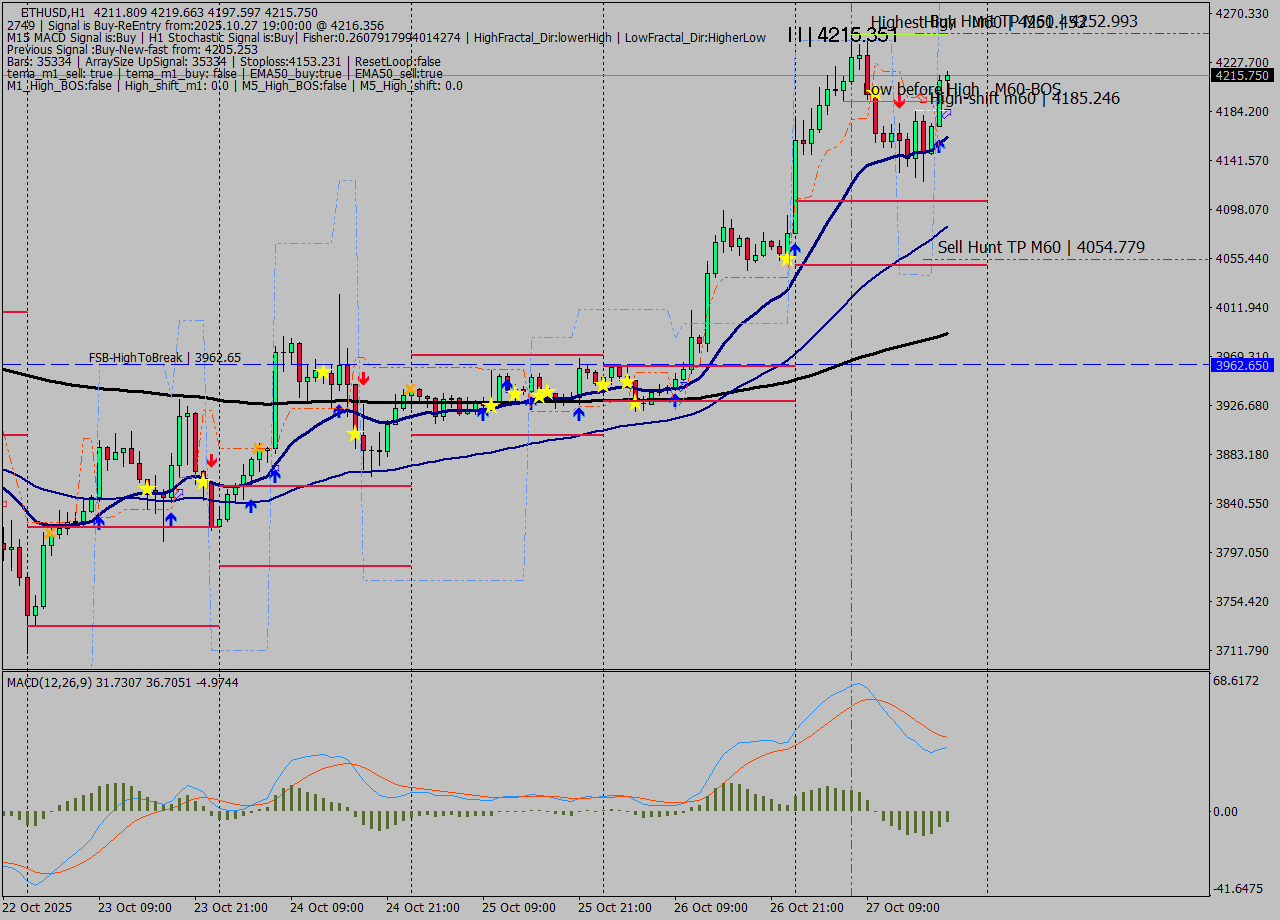This screenshot has width=1280, height=920.
Task: Click the Sell Hunt TP M60 | 4054.779 label
Action: pos(1040,247)
